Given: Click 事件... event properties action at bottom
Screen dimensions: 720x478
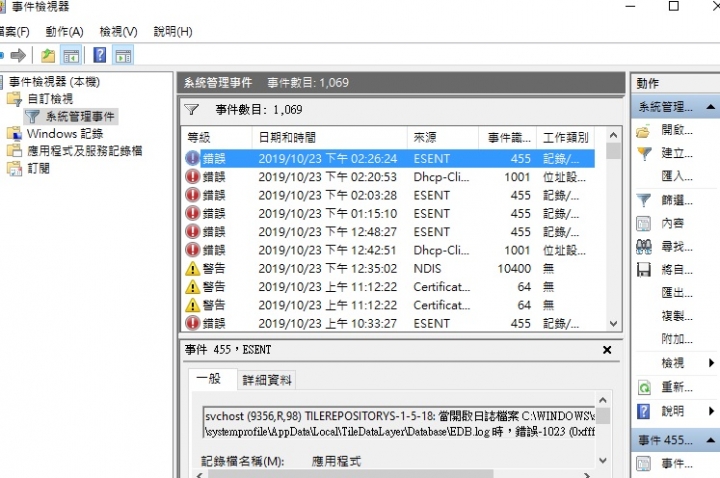Looking at the screenshot, I should point(677,464).
